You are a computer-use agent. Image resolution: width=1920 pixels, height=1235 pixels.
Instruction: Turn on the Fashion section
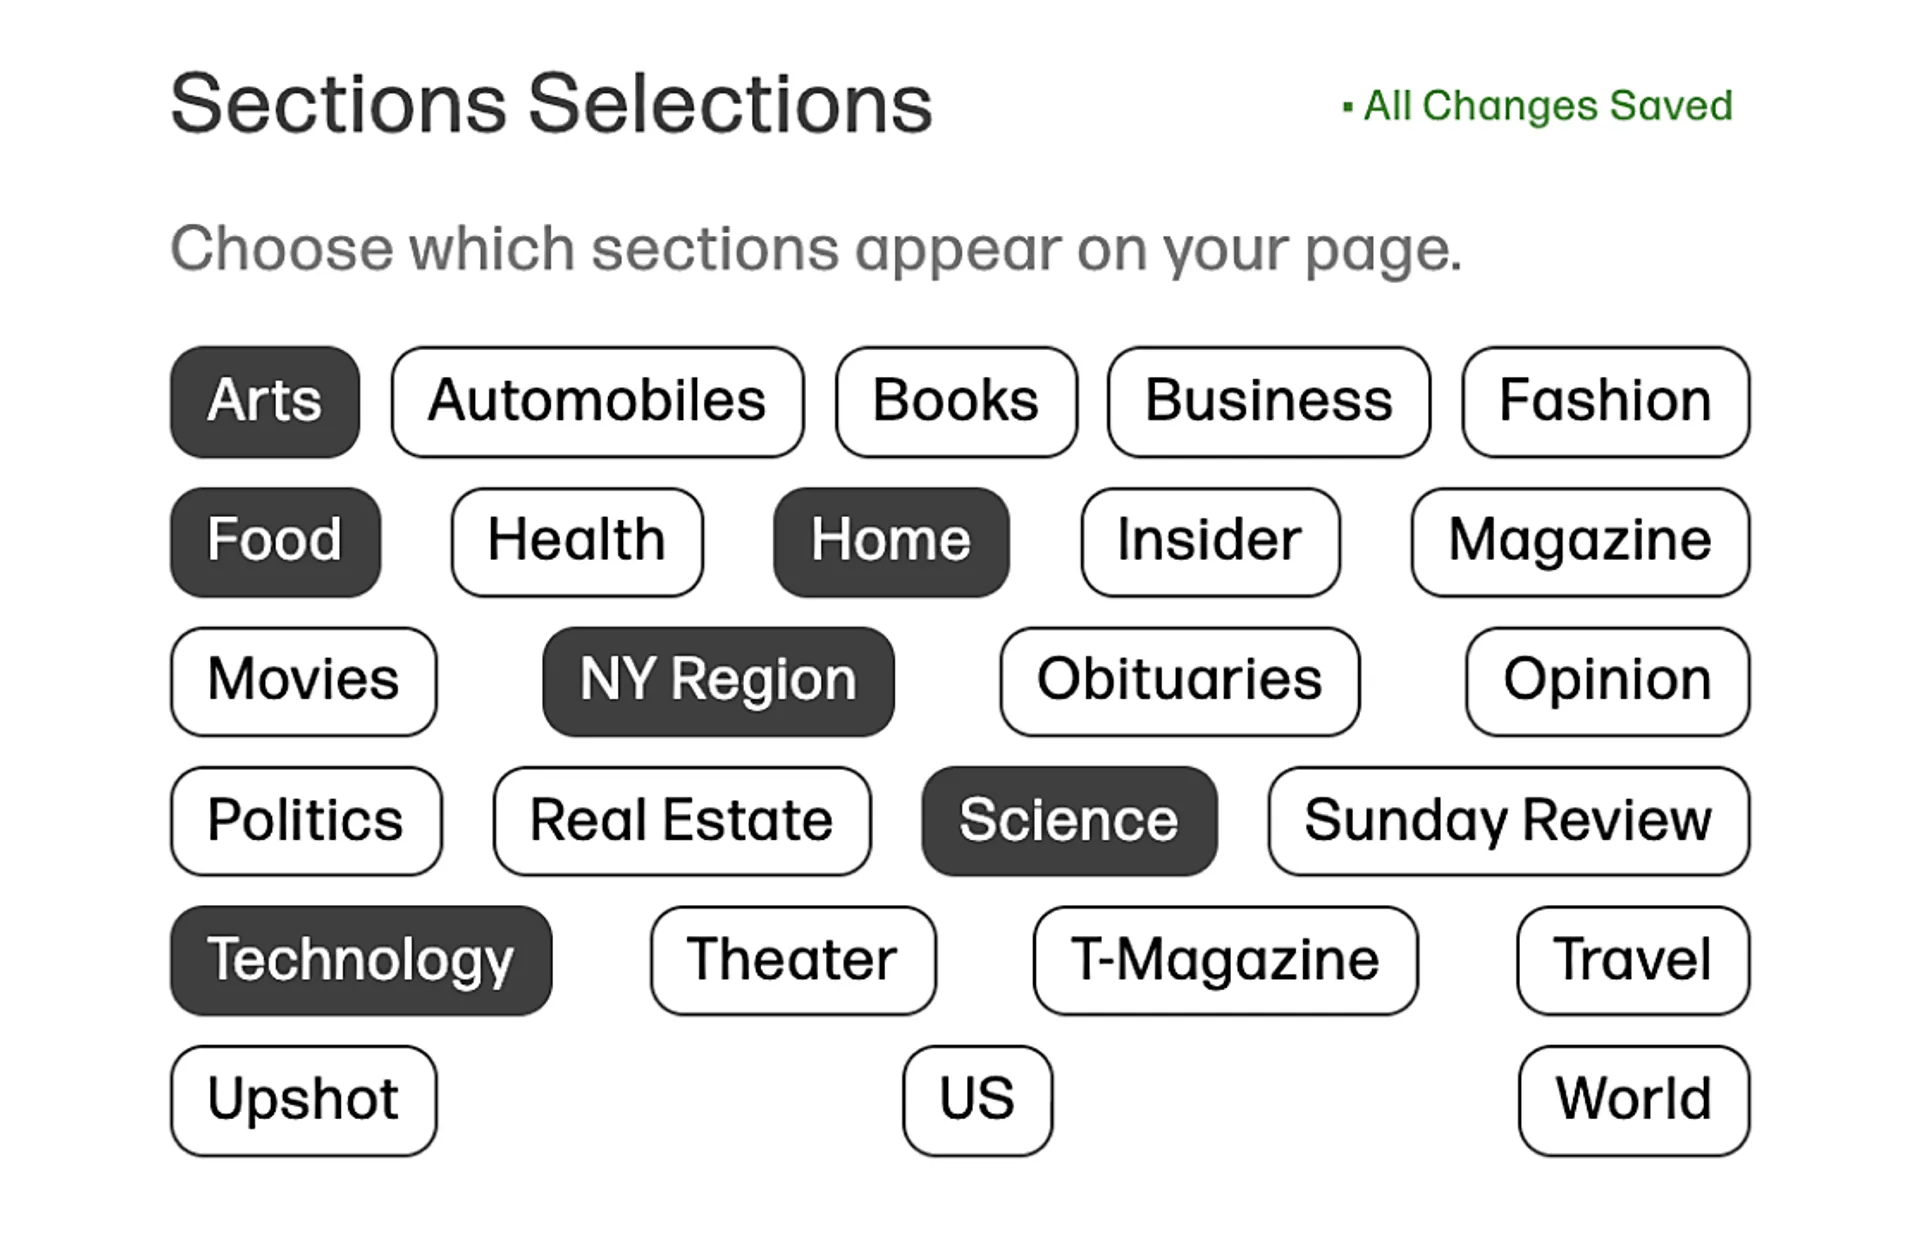tap(1605, 402)
